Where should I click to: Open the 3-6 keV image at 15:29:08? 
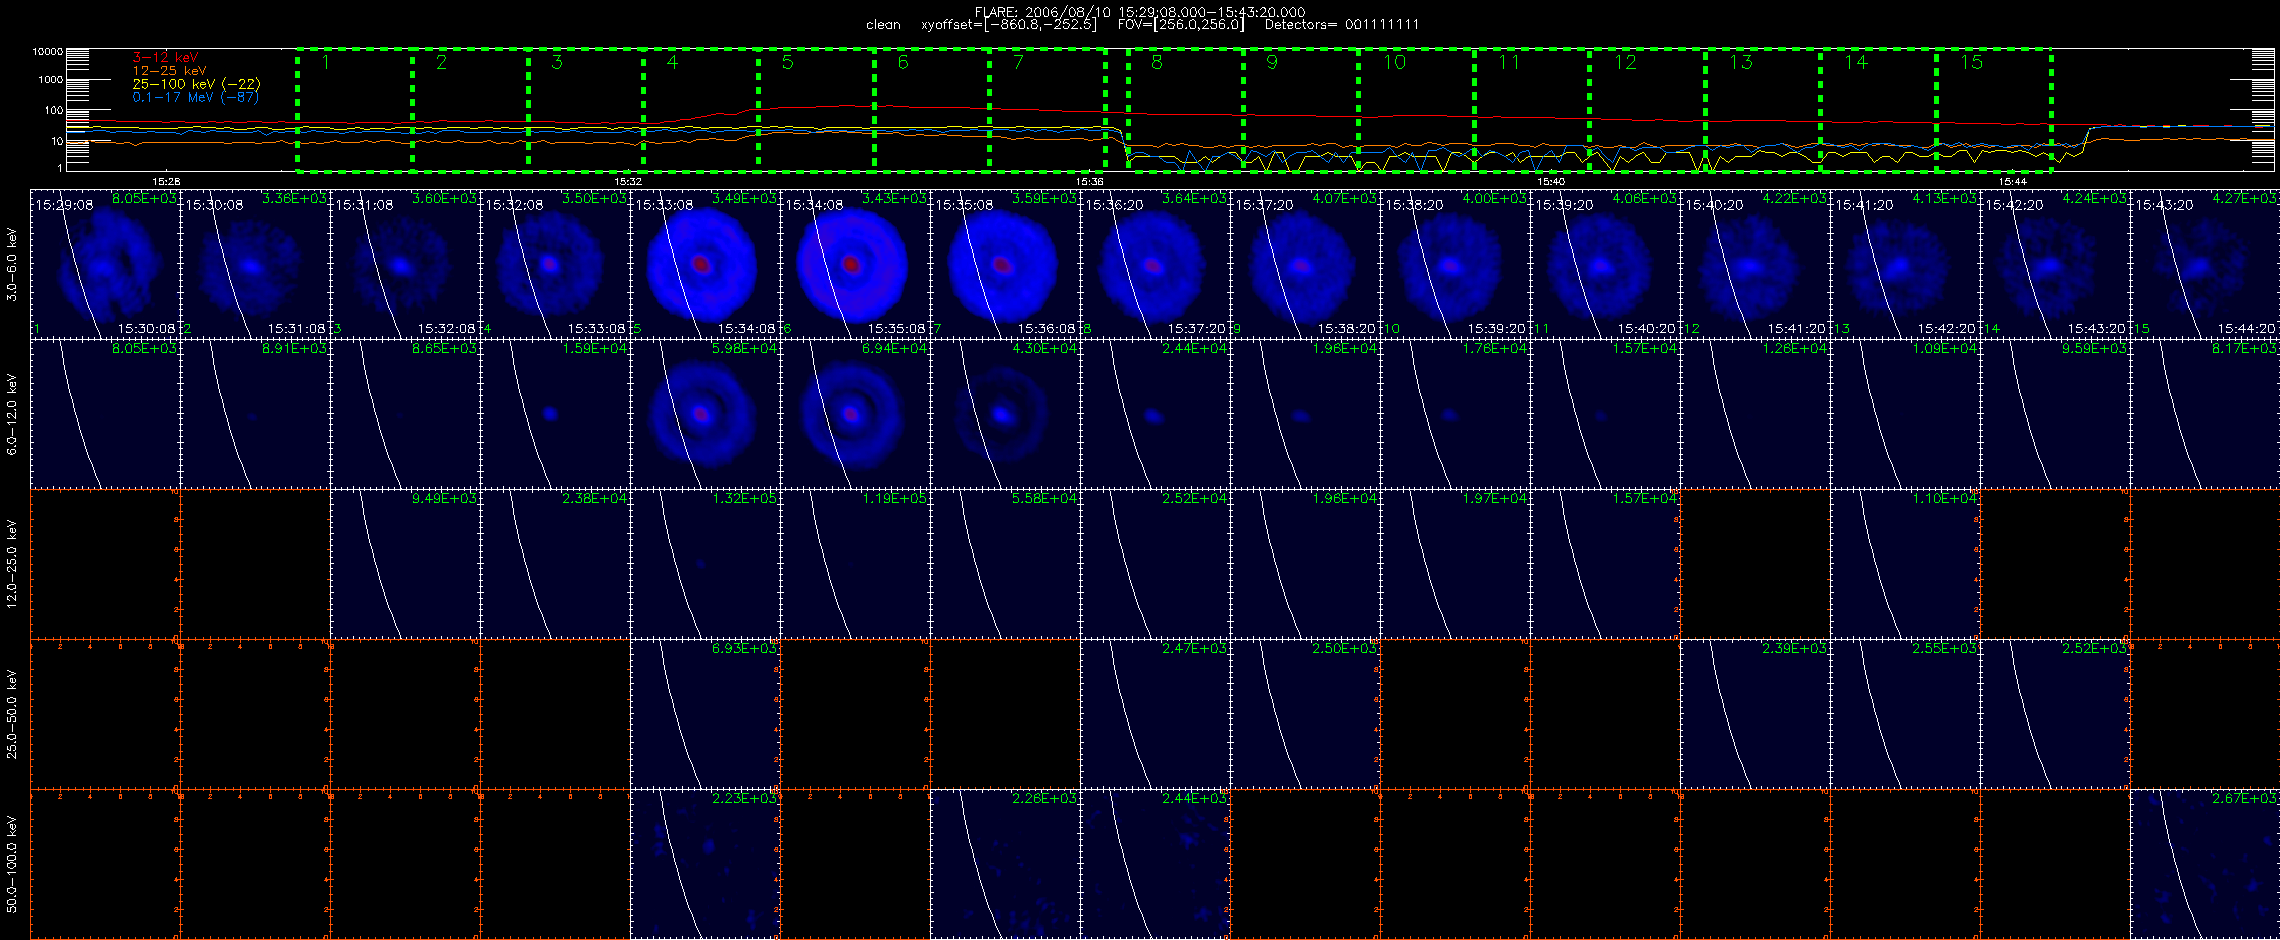click(106, 264)
